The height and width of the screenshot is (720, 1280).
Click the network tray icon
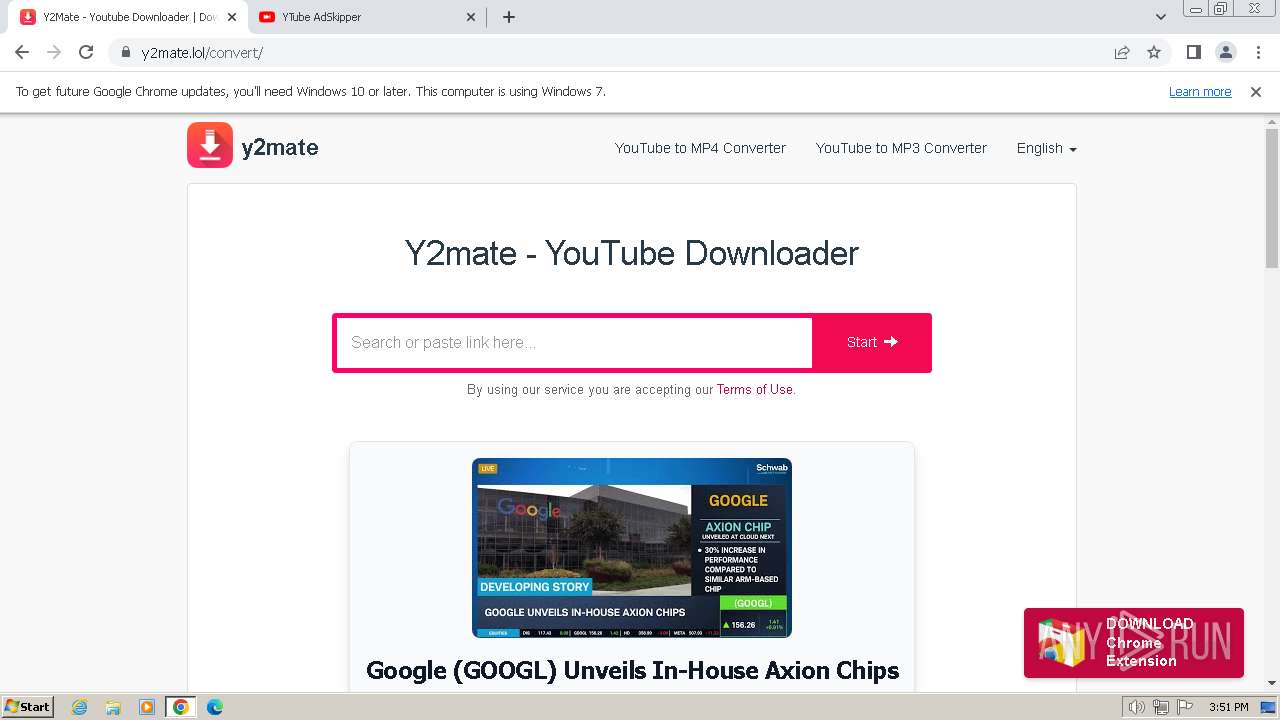point(1160,707)
